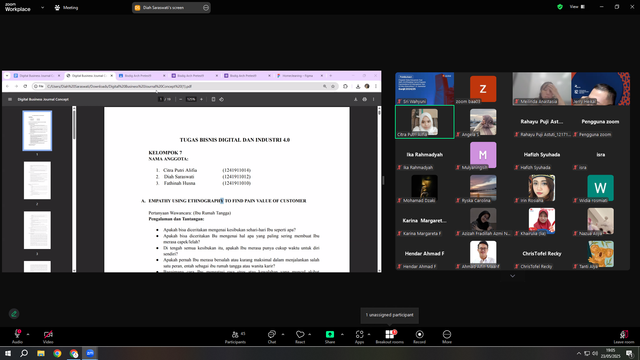Screen dimensions: 640x360
Task: Open the Windows notification center icon
Action: pyautogui.click(x=629, y=353)
